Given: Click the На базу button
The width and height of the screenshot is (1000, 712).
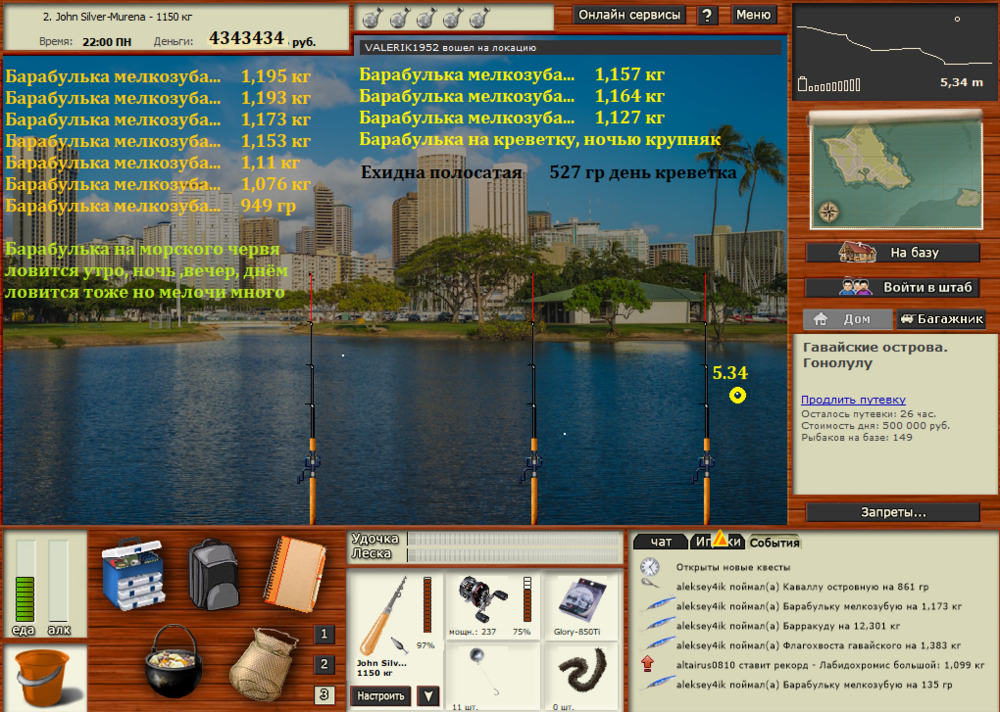Looking at the screenshot, I should pos(893,253).
